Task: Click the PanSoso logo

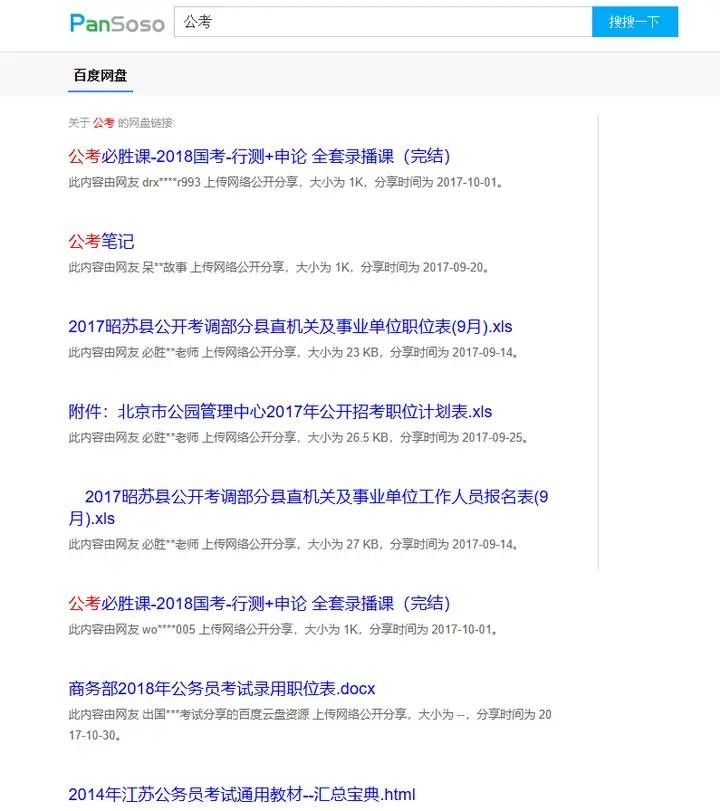Action: point(117,22)
